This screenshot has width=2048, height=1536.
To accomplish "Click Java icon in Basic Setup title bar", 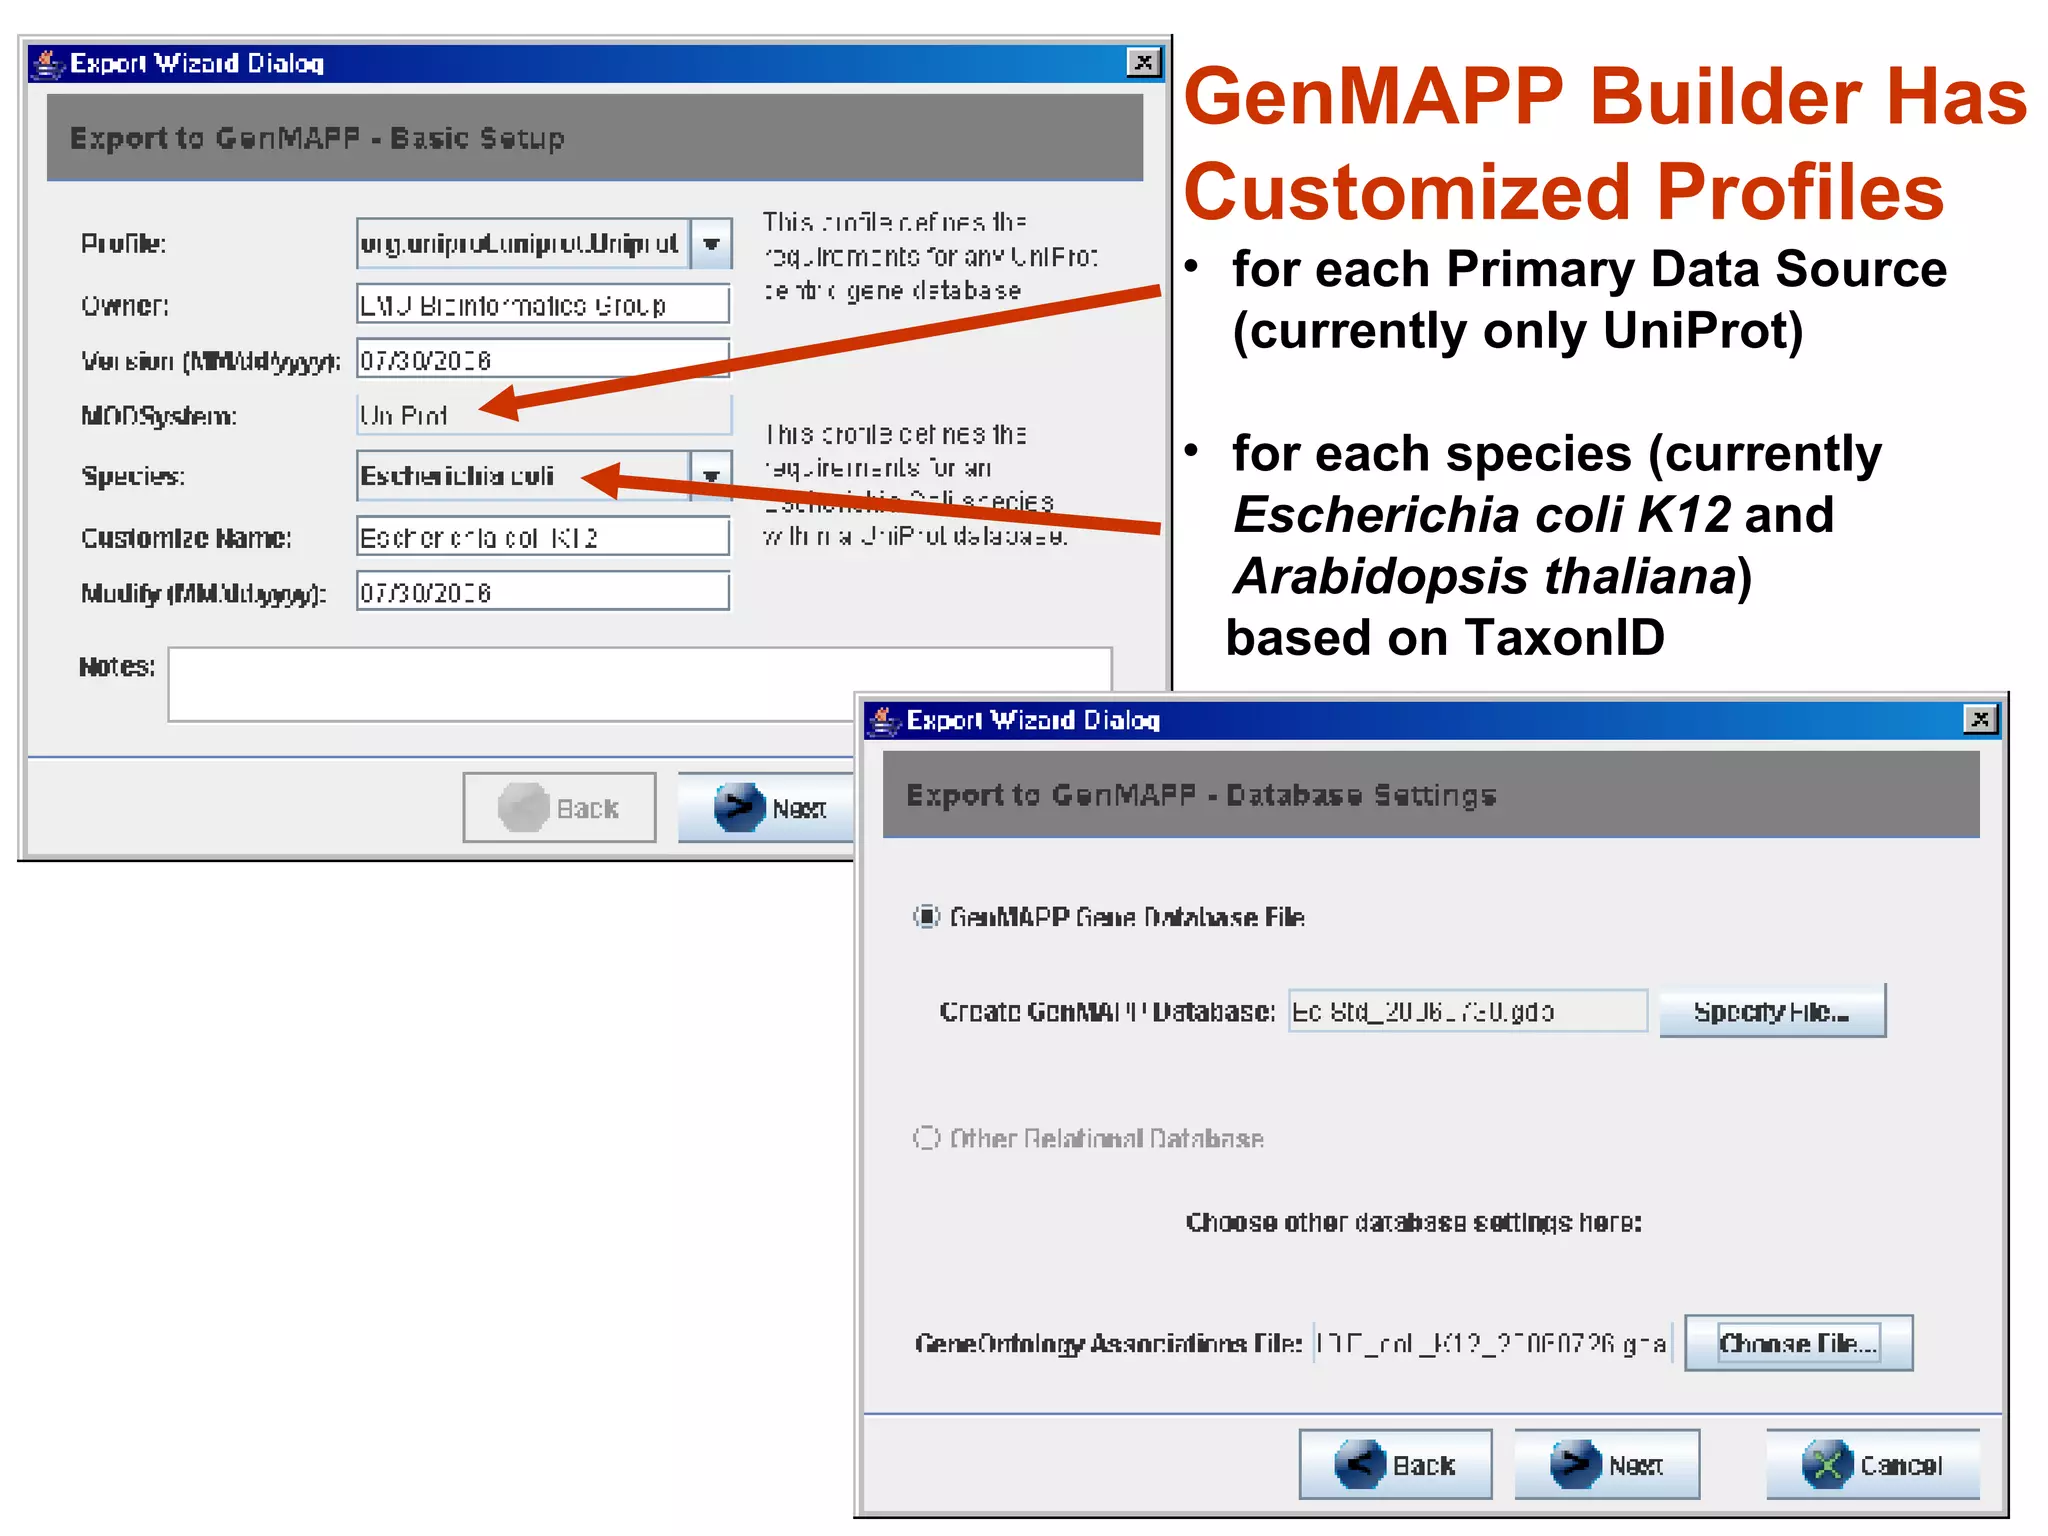I will click(x=48, y=64).
